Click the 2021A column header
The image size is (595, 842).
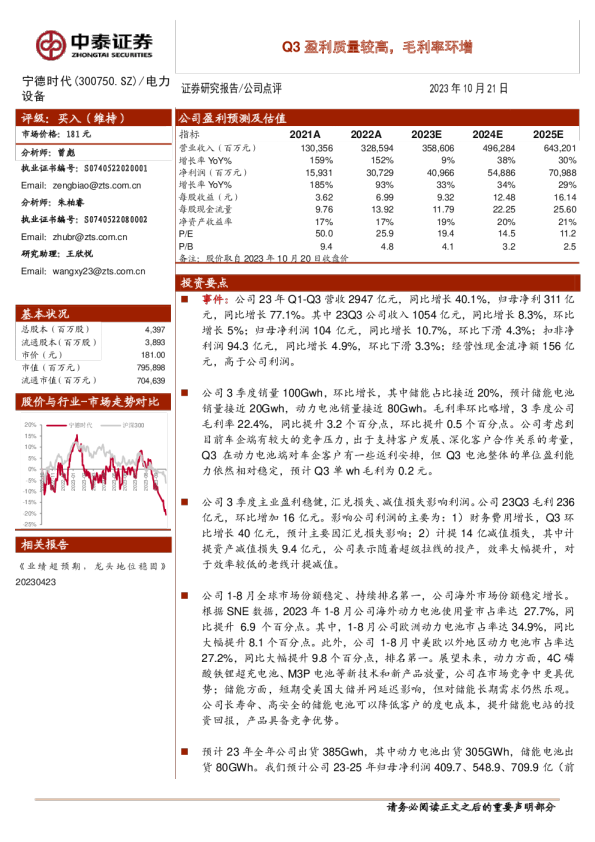(x=305, y=135)
